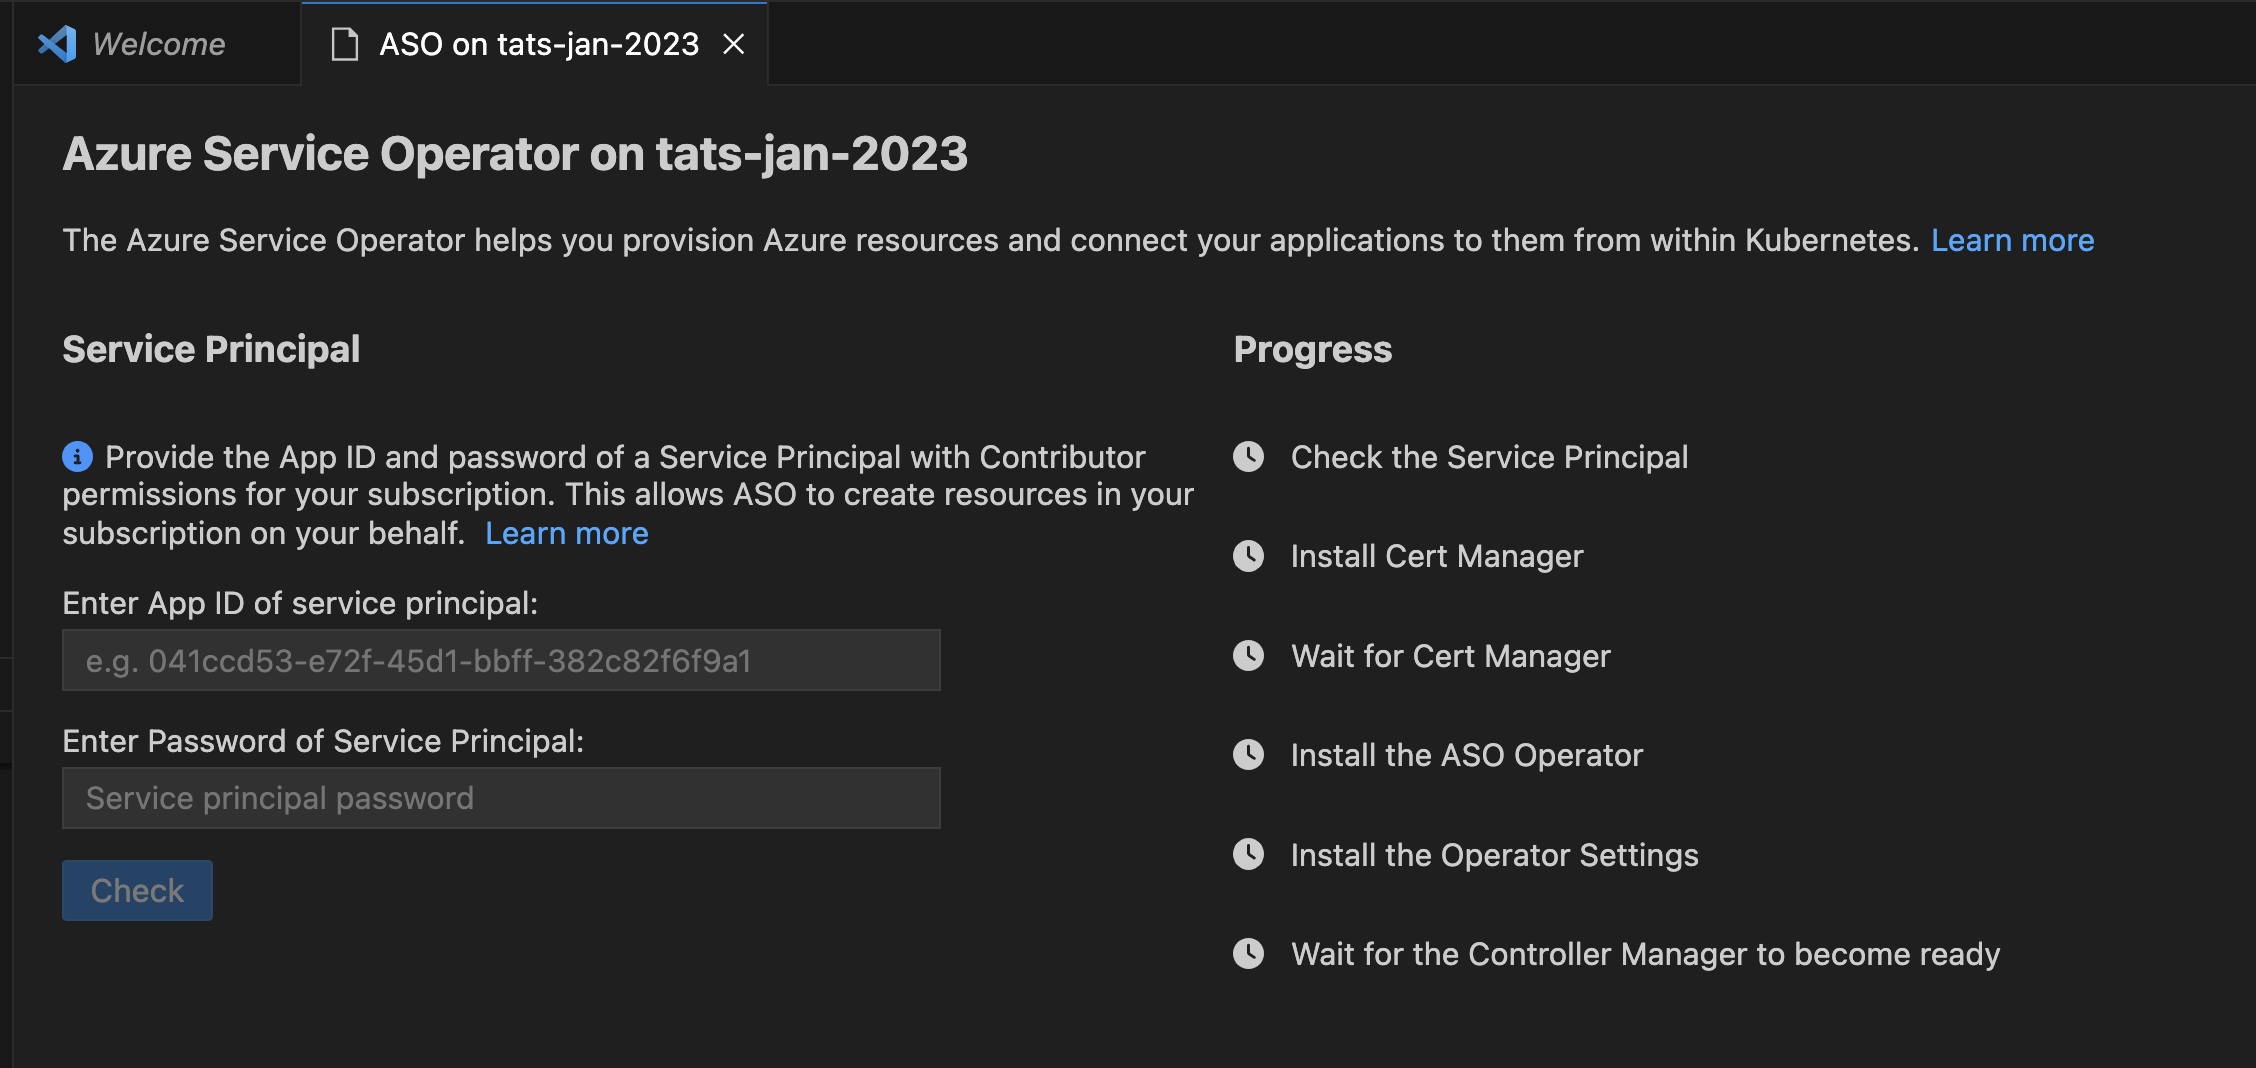Click clock icon beside Wait for Controller Manager

point(1248,954)
